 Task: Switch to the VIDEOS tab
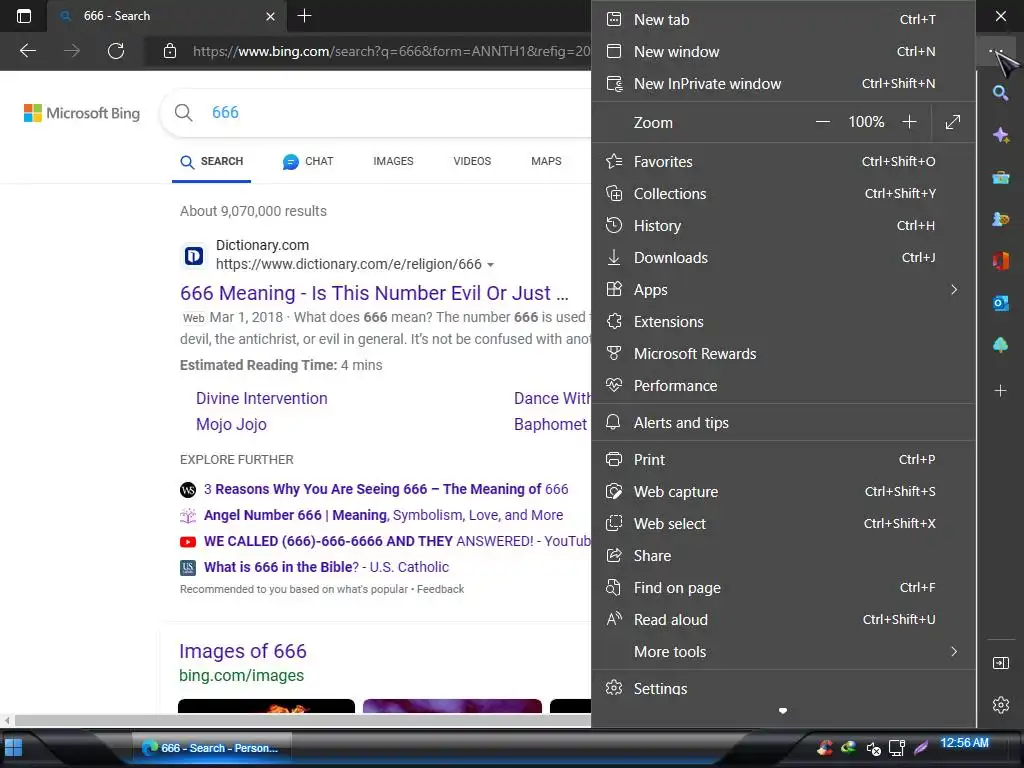pyautogui.click(x=472, y=161)
